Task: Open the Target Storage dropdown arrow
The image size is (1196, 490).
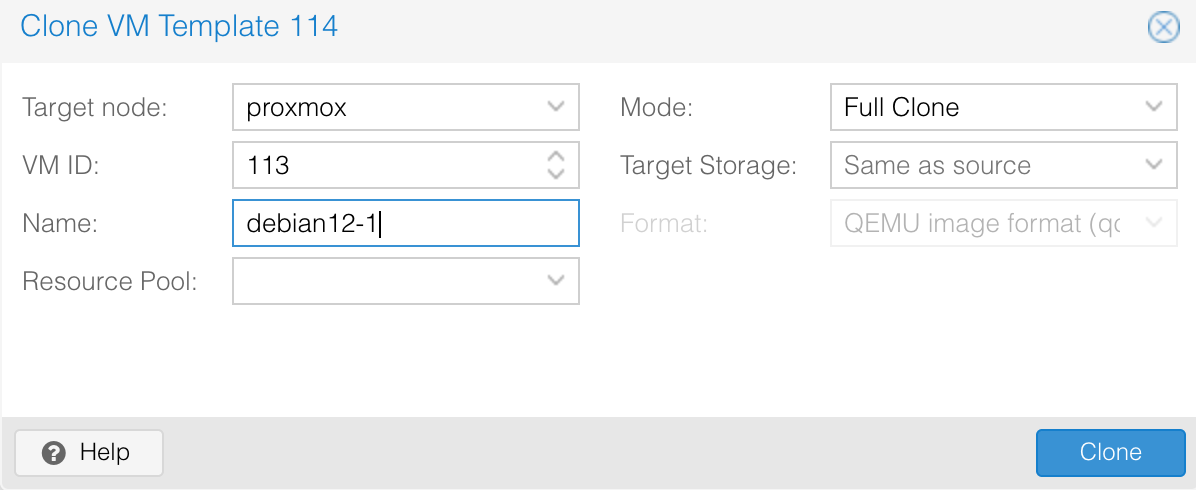Action: pos(1154,165)
